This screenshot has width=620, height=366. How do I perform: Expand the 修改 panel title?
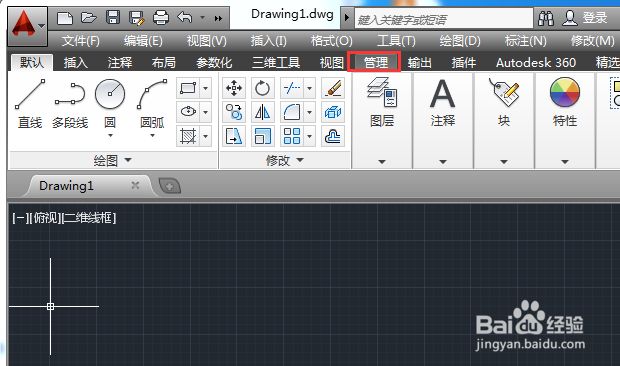pyautogui.click(x=285, y=160)
